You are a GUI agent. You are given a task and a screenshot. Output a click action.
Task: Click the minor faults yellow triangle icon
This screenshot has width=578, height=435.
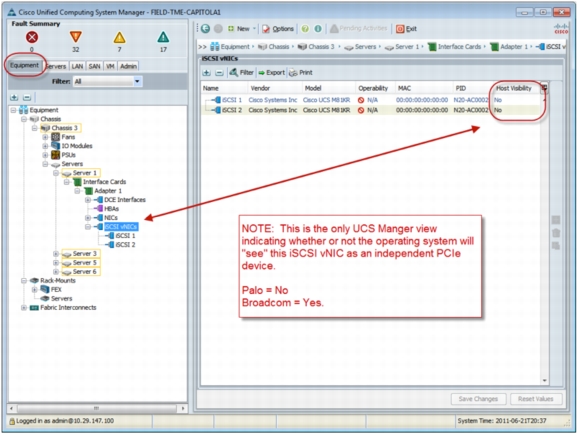[x=119, y=37]
